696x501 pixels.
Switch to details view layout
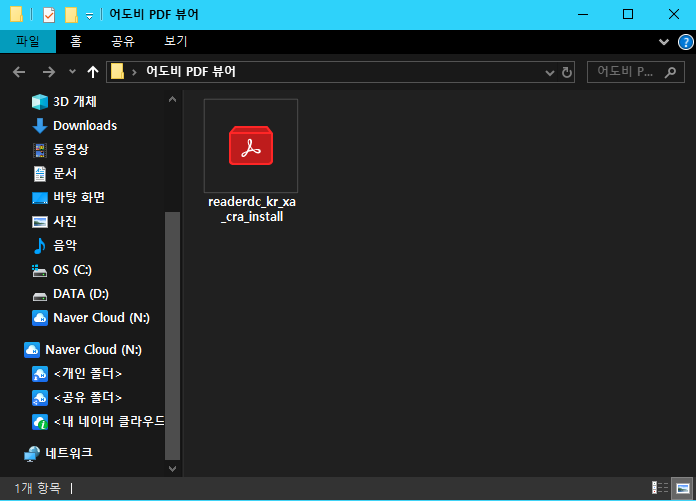click(660, 488)
